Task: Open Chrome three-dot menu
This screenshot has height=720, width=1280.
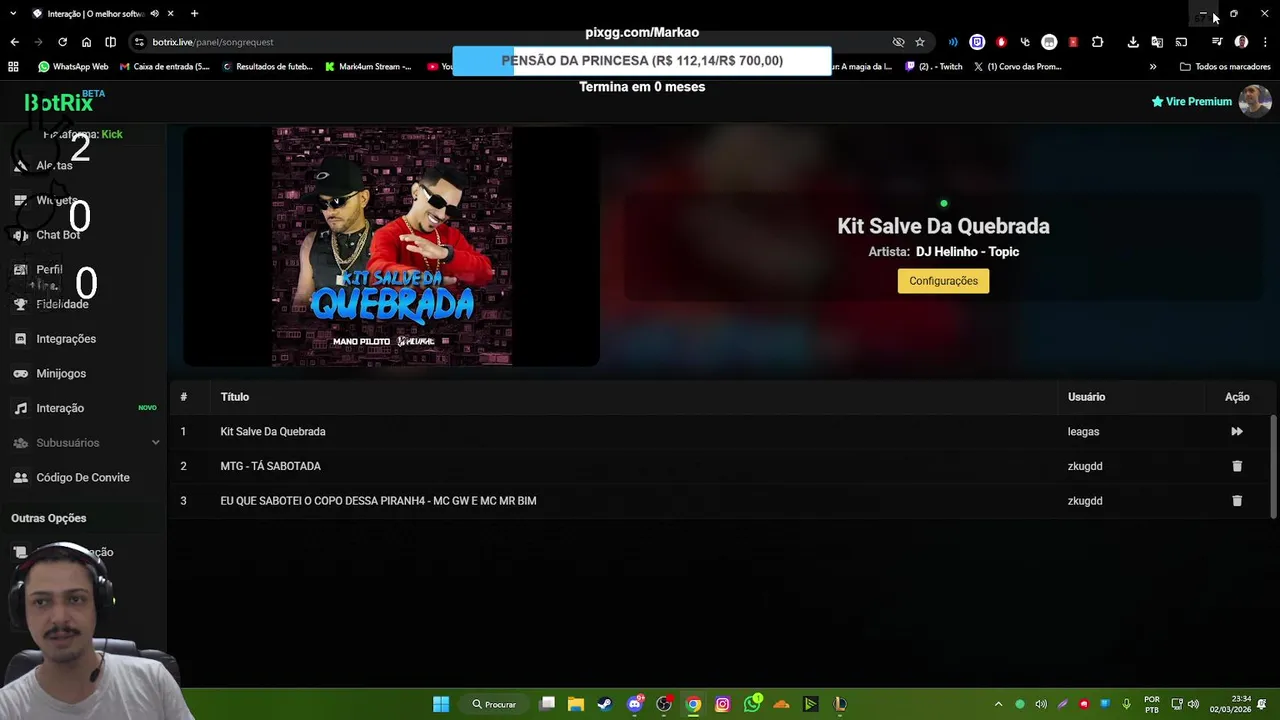Action: click(x=1265, y=42)
